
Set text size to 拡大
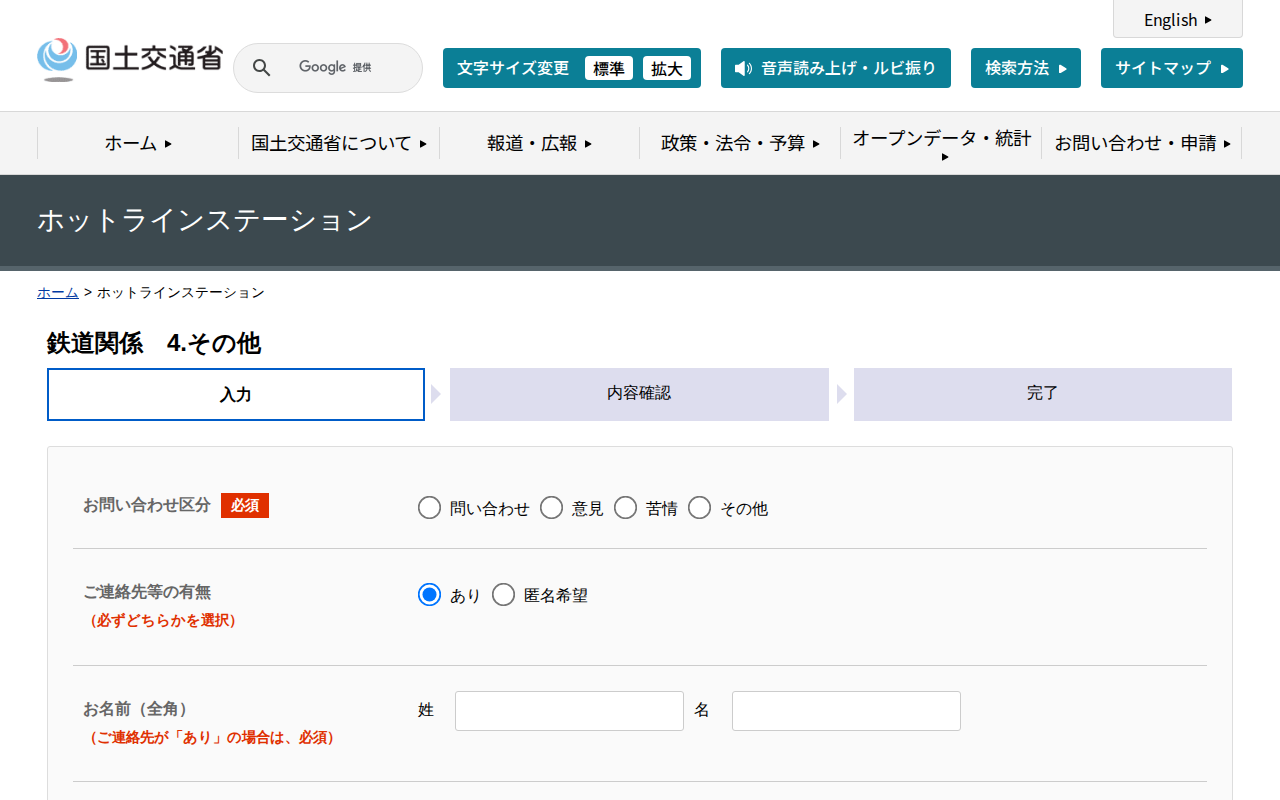point(667,68)
